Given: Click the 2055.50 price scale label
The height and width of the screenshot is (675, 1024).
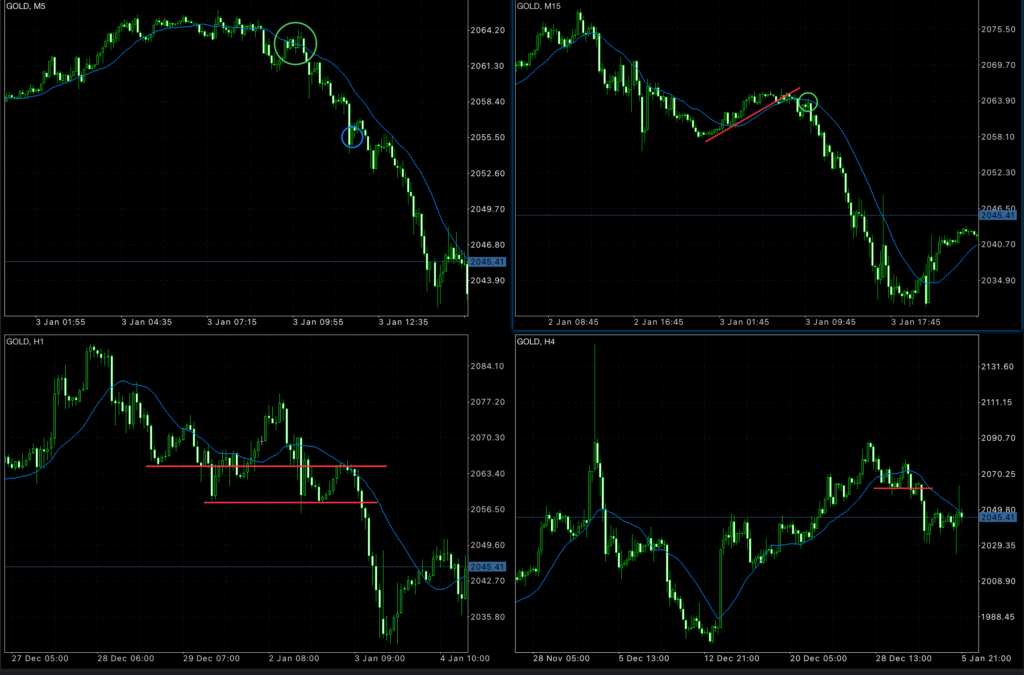Looking at the screenshot, I should coord(487,138).
